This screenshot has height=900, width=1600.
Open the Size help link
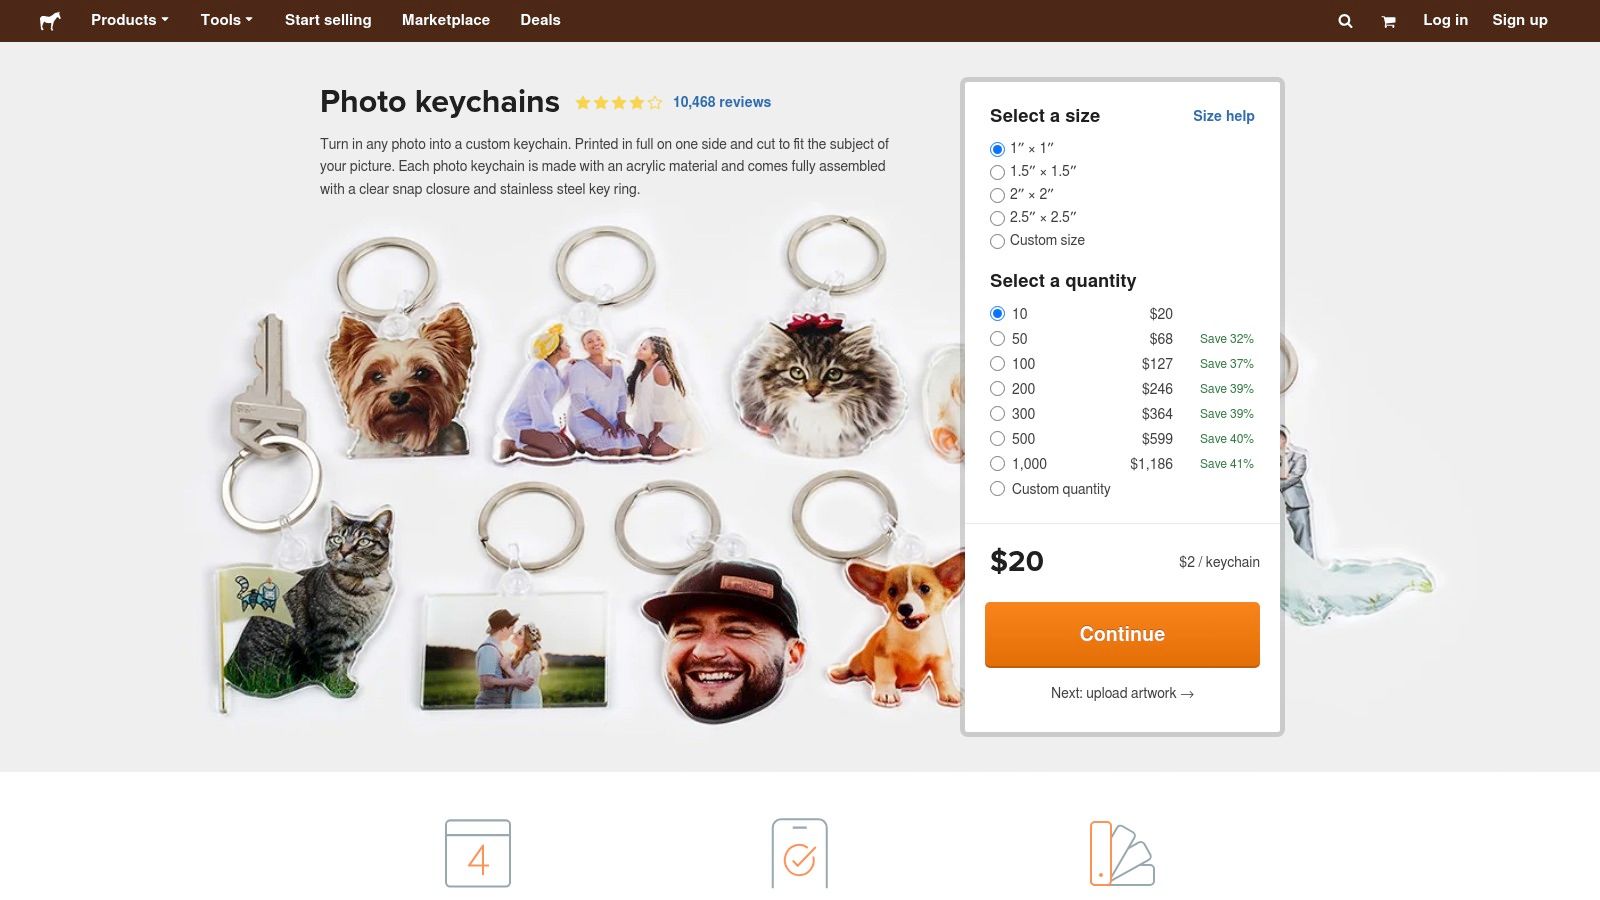(x=1223, y=116)
